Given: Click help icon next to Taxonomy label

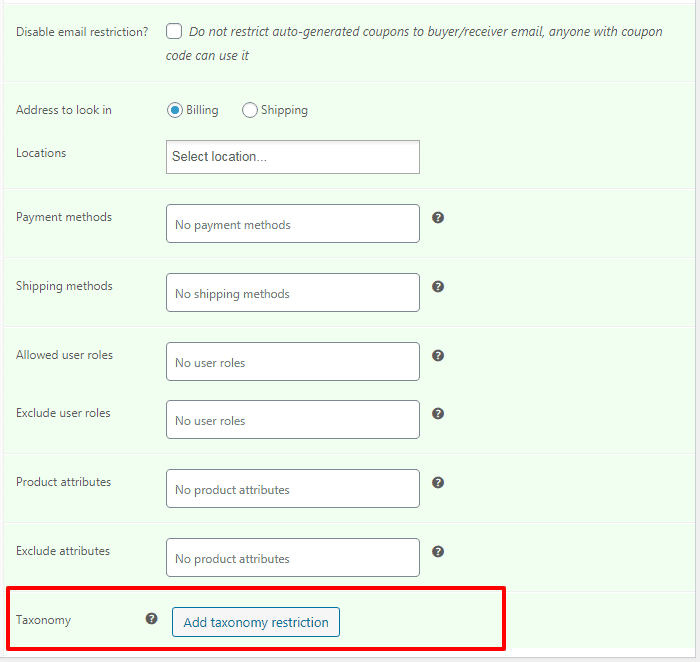Looking at the screenshot, I should coord(152,618).
